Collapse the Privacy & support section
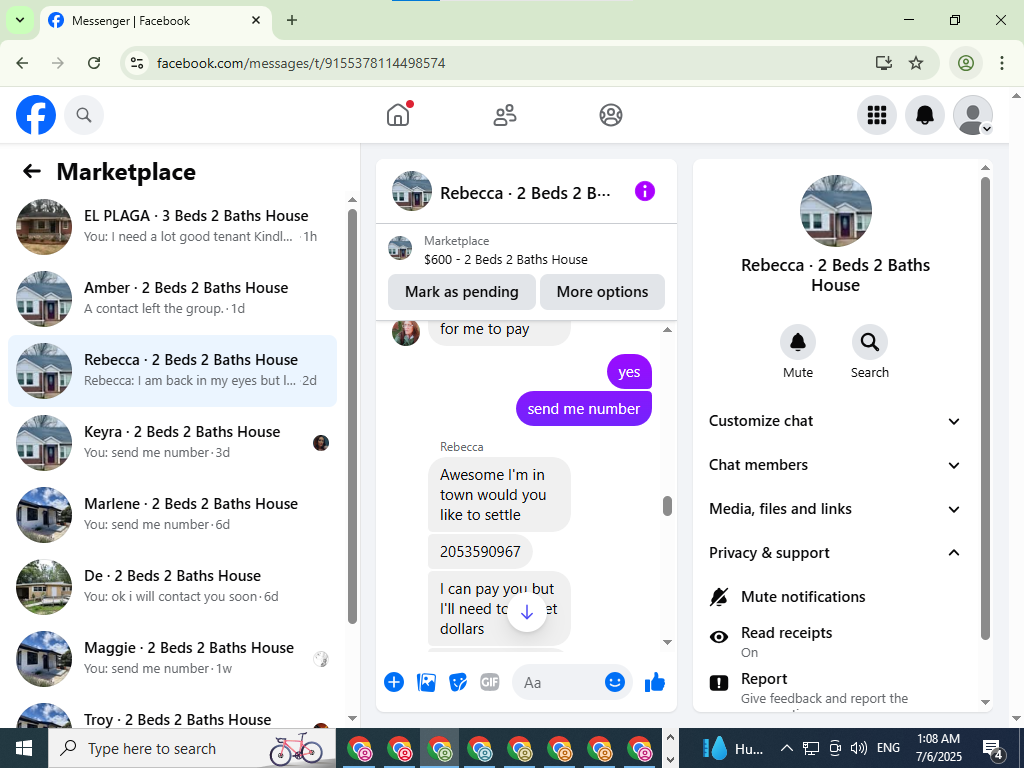The image size is (1024, 768). click(836, 552)
